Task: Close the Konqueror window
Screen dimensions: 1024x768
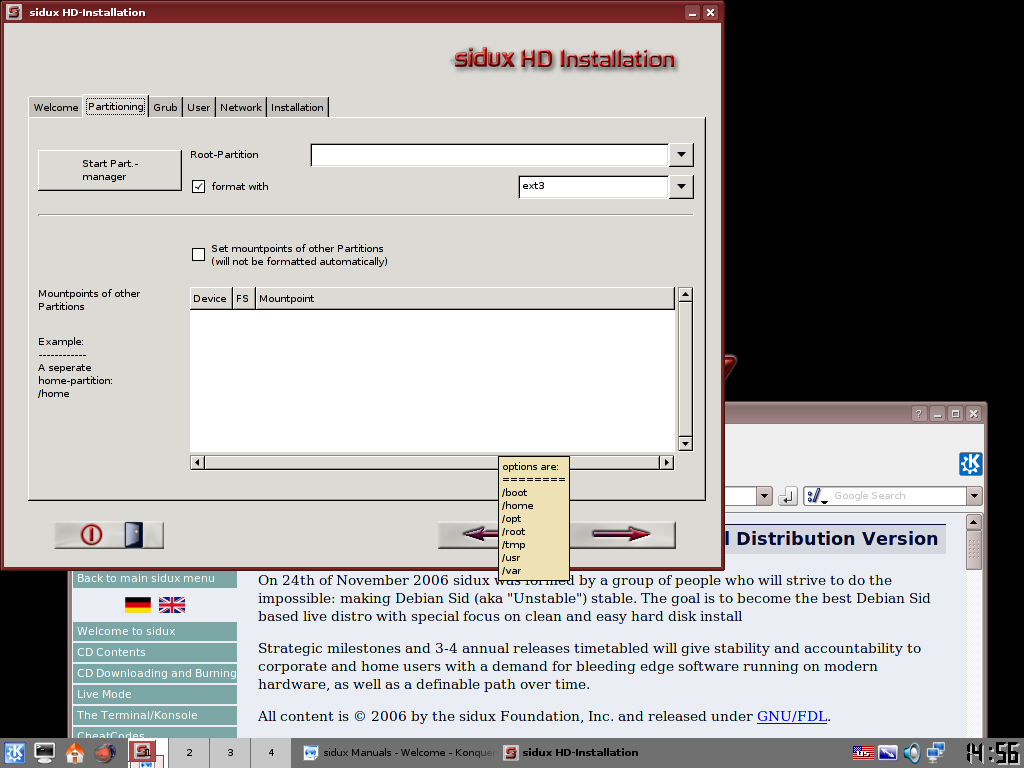Action: (x=974, y=413)
